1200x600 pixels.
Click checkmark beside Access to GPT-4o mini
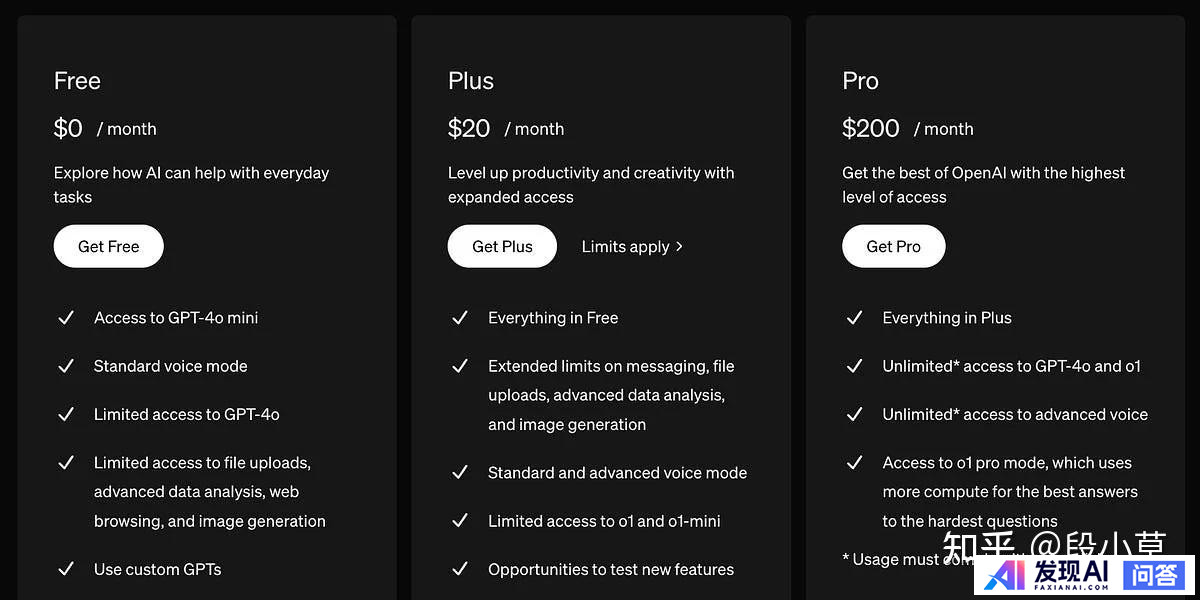(x=66, y=318)
